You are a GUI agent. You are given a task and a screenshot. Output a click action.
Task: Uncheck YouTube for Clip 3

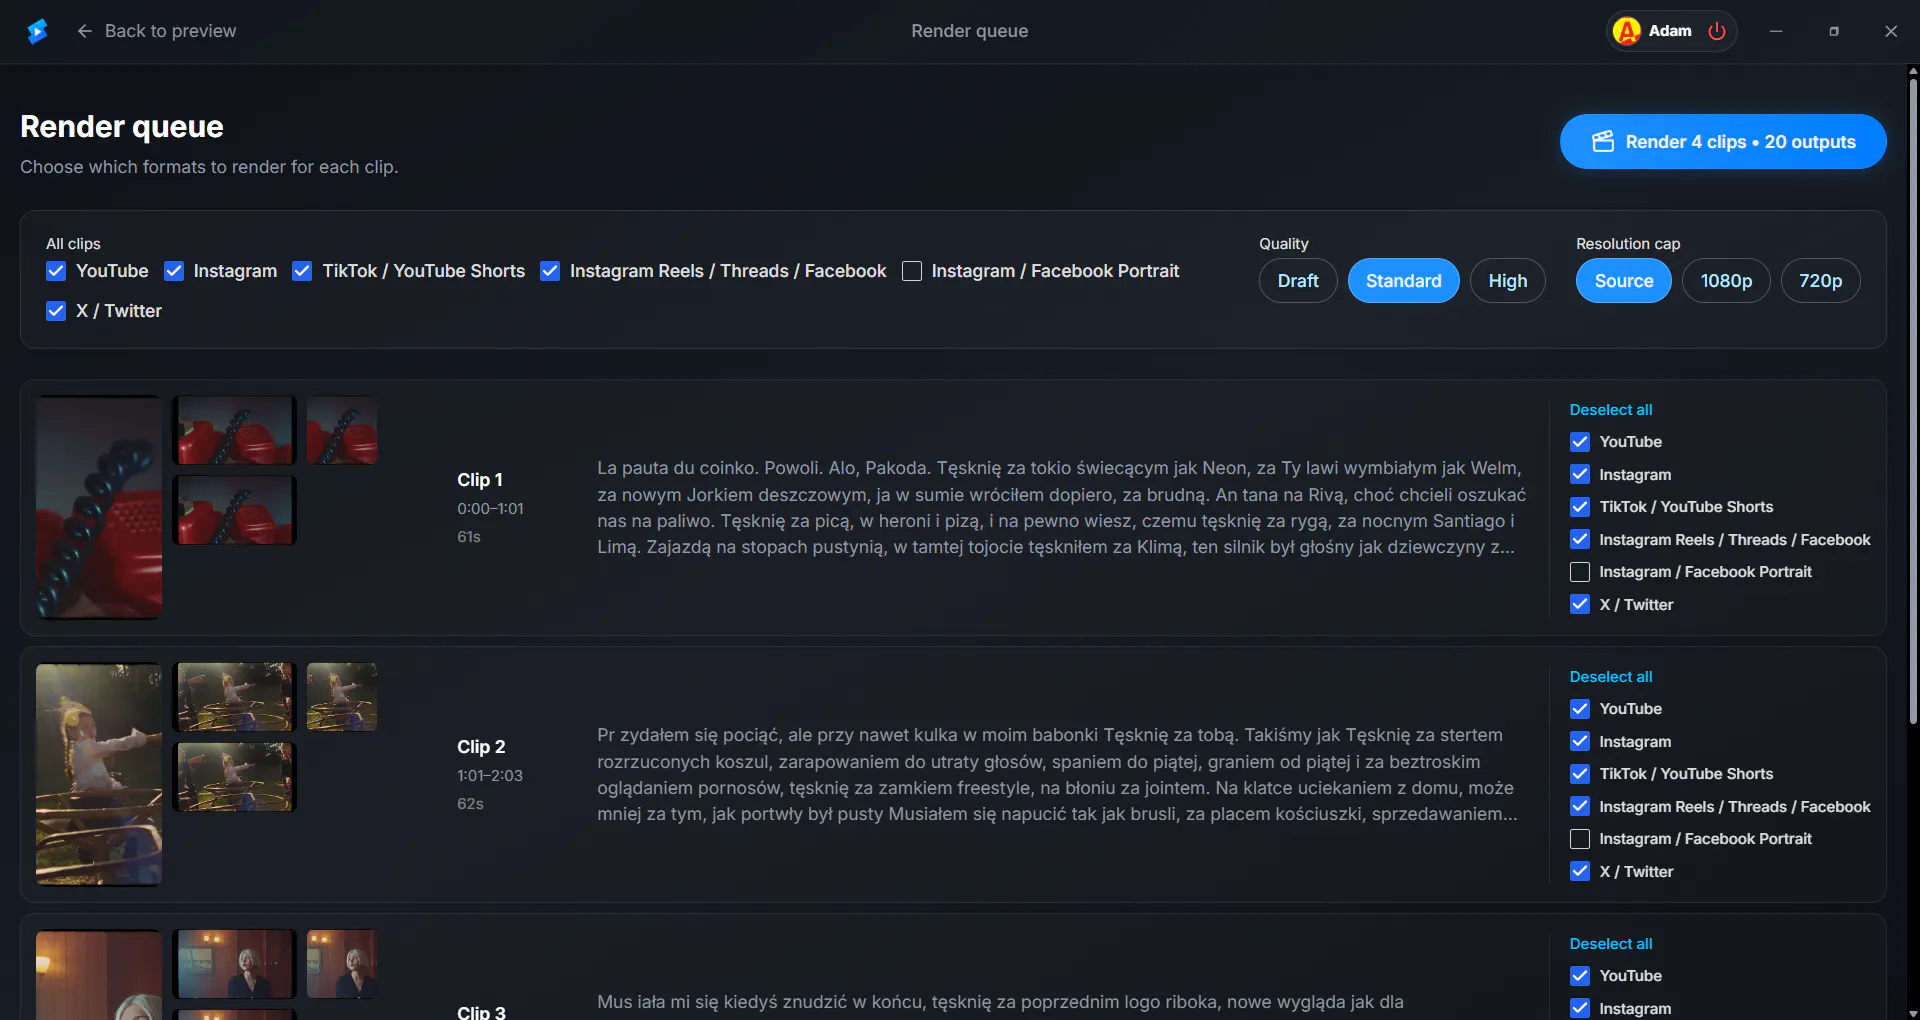click(x=1580, y=976)
